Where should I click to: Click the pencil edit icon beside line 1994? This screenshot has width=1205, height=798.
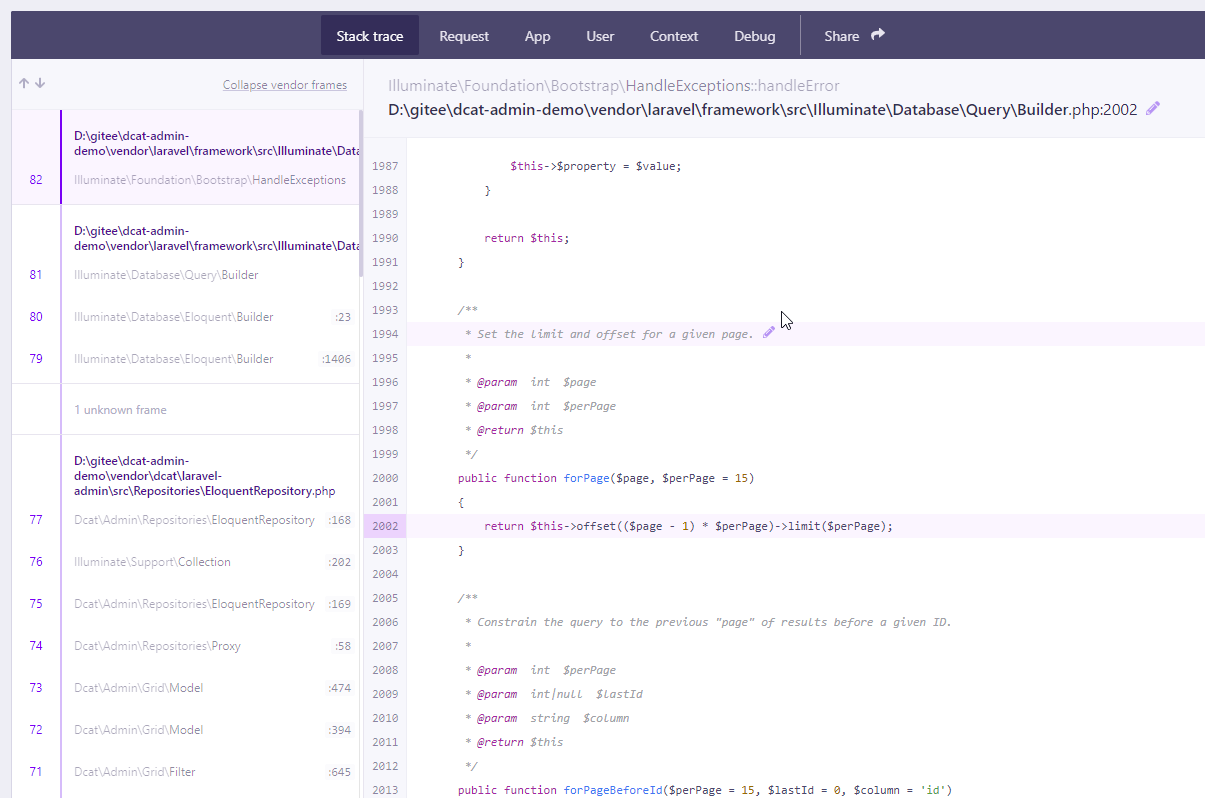click(768, 330)
